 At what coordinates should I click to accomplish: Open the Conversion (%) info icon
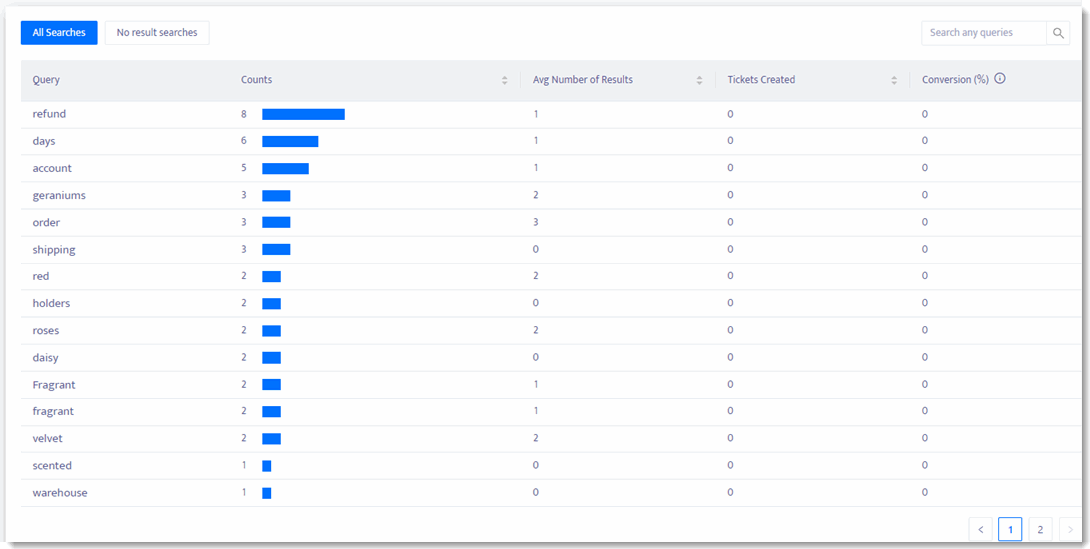[1000, 79]
